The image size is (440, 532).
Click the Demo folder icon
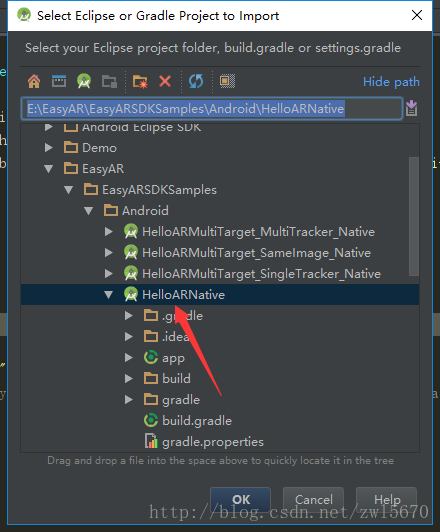click(x=71, y=147)
